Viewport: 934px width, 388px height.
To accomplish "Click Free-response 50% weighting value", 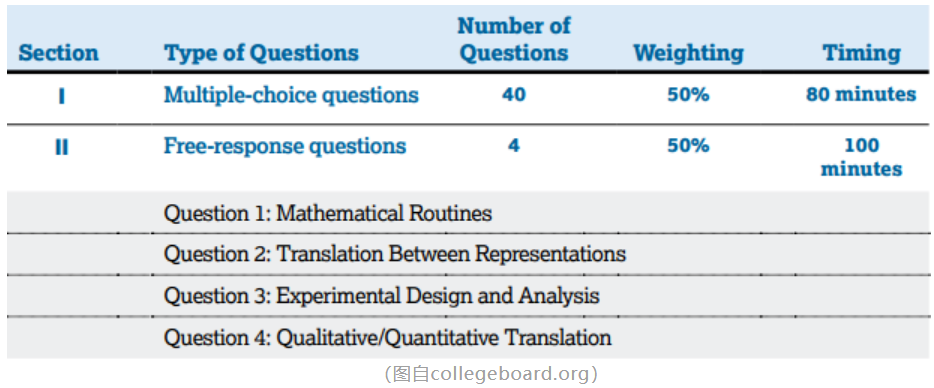I will coord(689,146).
